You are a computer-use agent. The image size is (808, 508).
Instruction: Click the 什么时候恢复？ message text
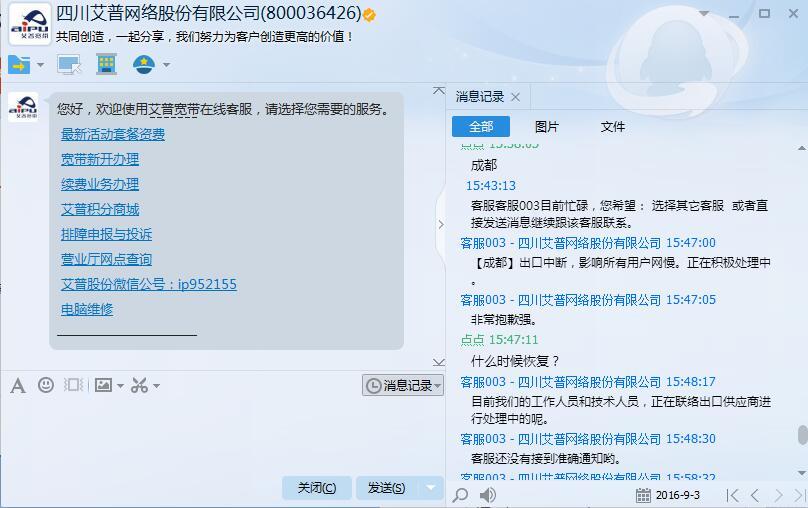point(515,361)
